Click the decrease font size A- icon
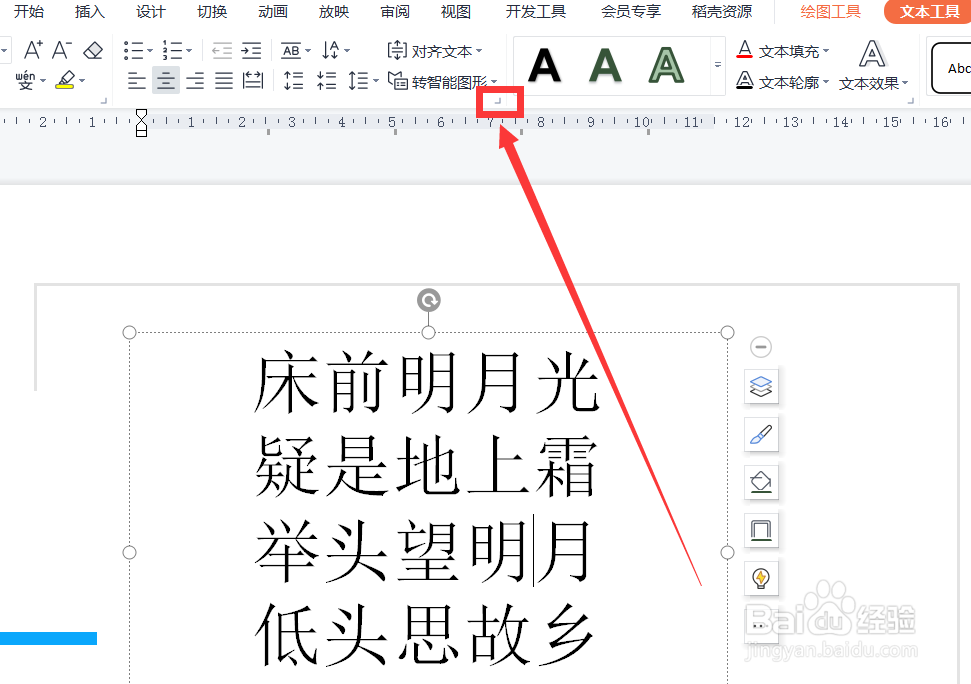The image size is (971, 684). [x=61, y=50]
